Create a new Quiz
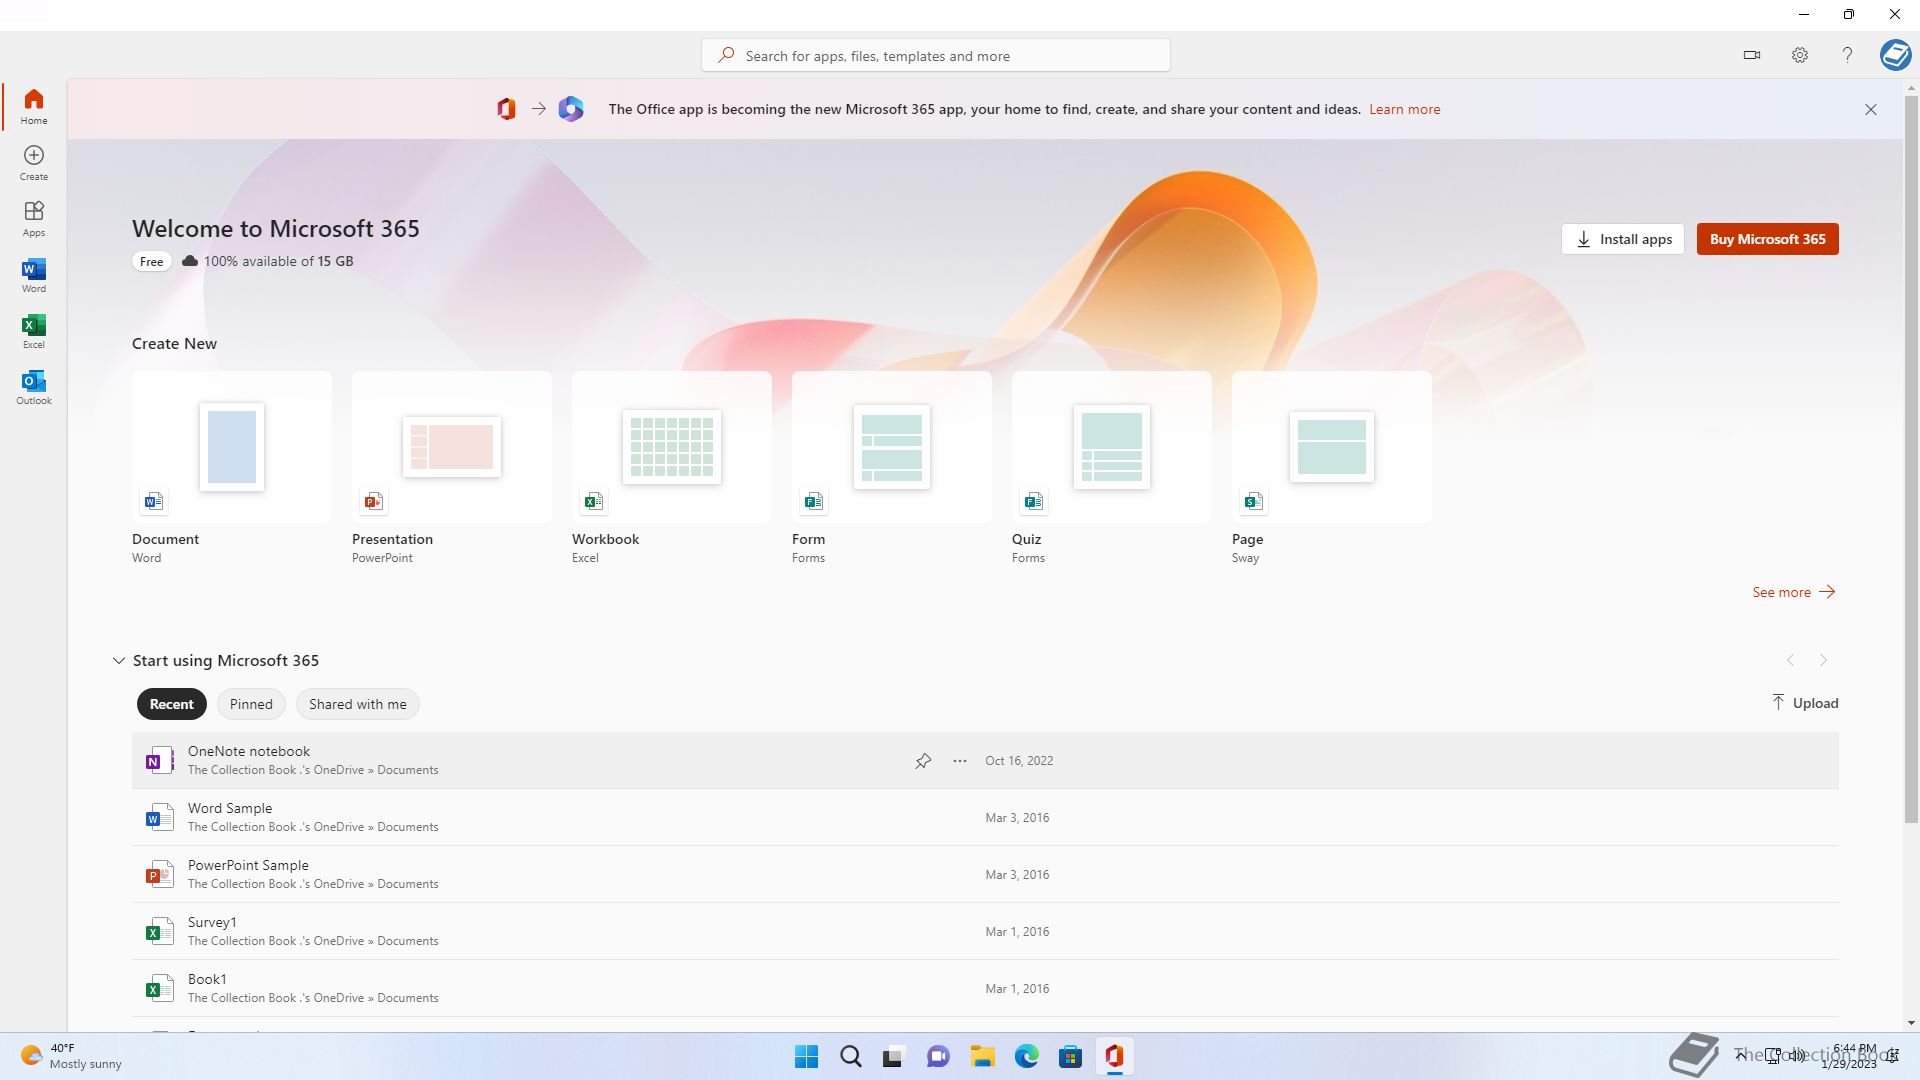This screenshot has height=1080, width=1920. click(x=1112, y=467)
